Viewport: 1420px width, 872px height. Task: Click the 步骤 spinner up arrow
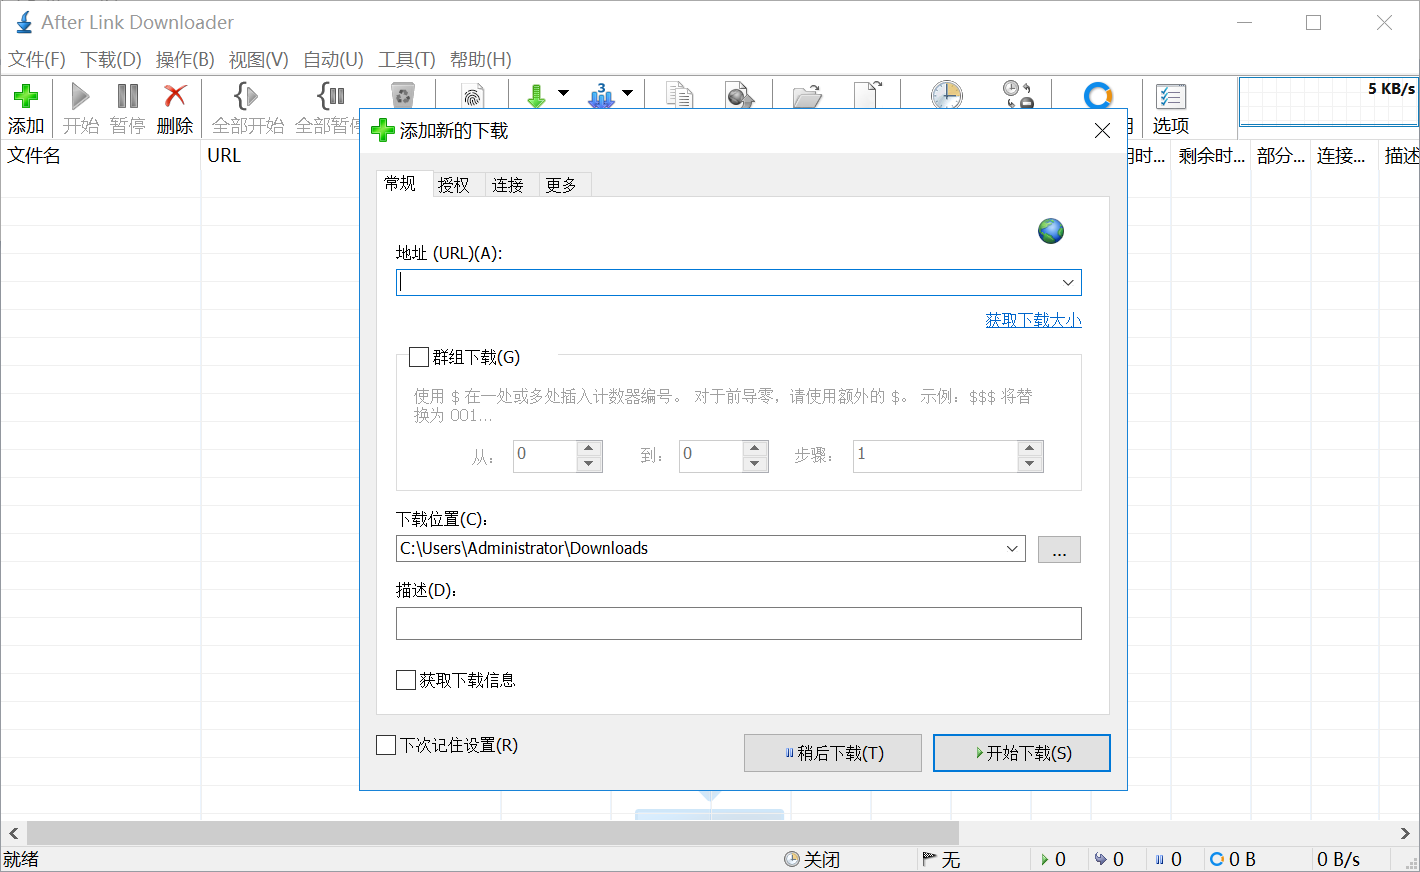(1030, 448)
